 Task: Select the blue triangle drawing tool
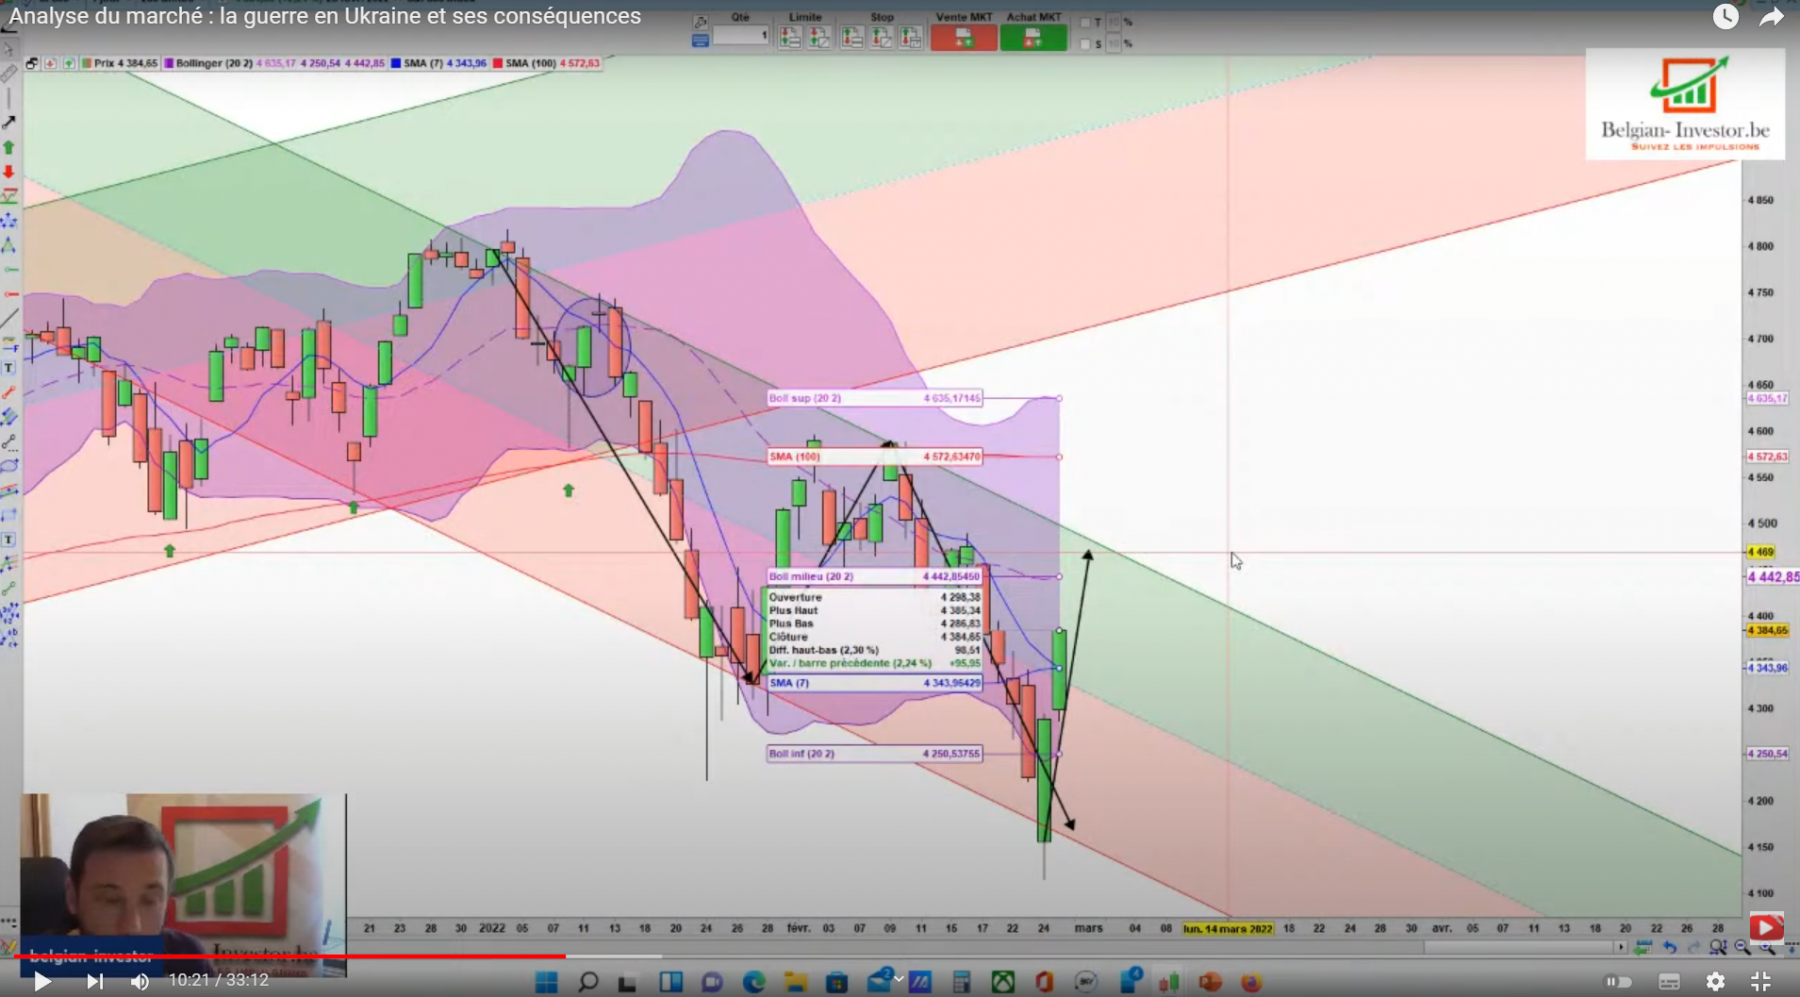pos(9,245)
